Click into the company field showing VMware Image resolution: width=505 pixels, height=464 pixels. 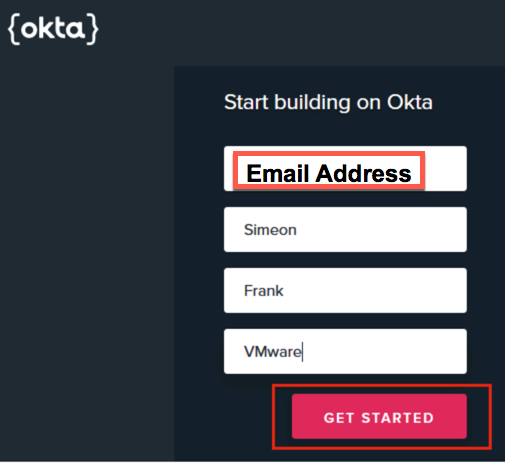coord(345,352)
